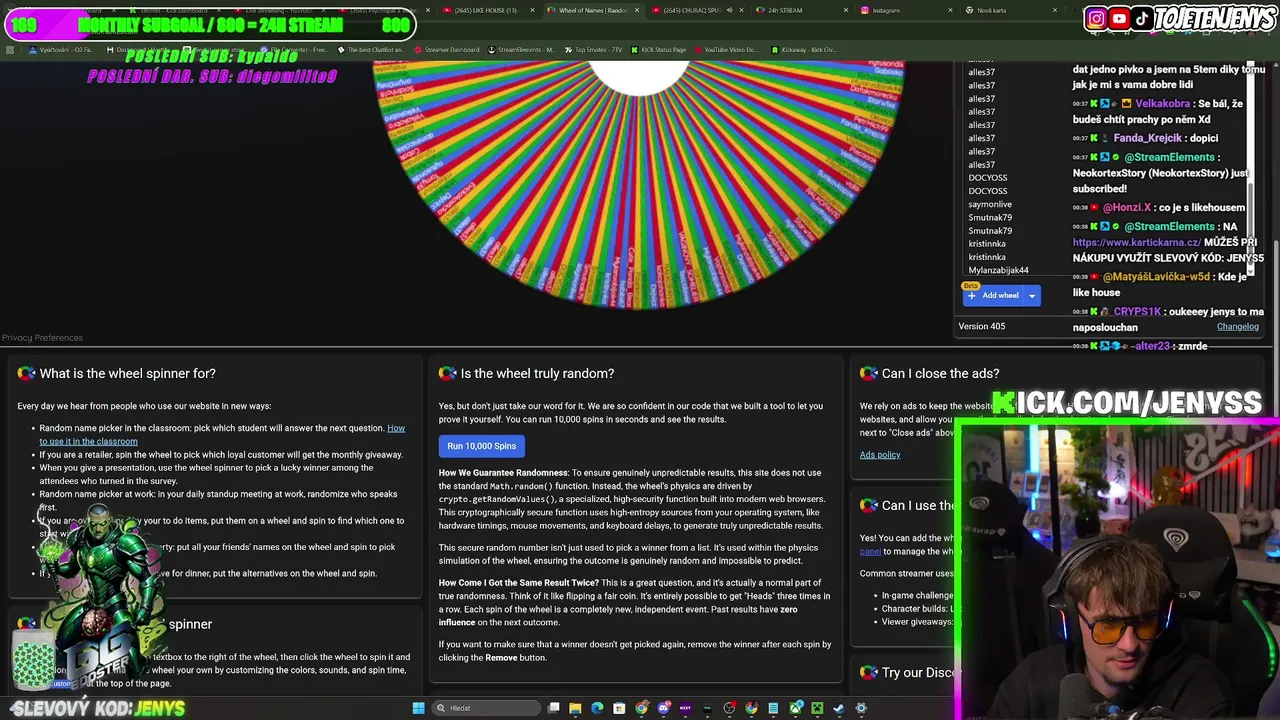Open the Changelog link
This screenshot has width=1280, height=720.
tap(1237, 326)
